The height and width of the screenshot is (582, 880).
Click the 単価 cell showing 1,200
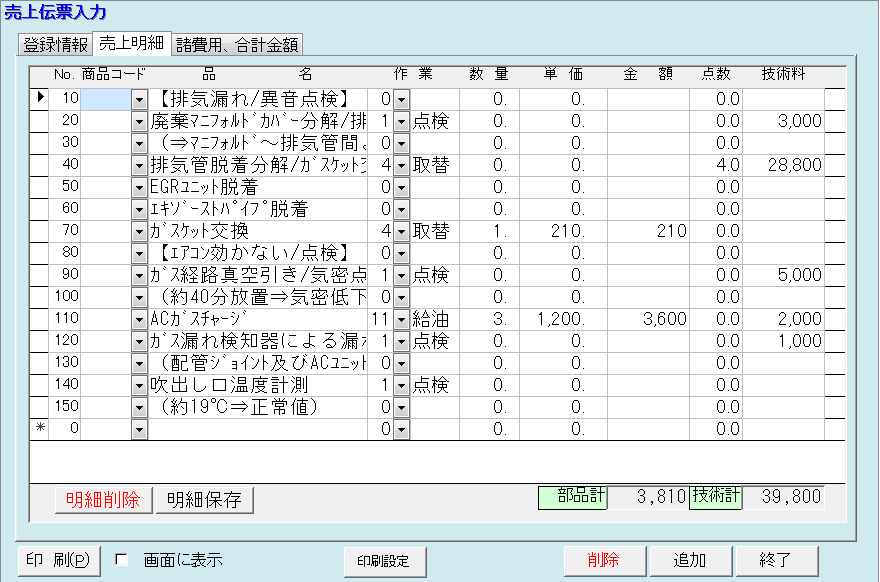coord(562,319)
